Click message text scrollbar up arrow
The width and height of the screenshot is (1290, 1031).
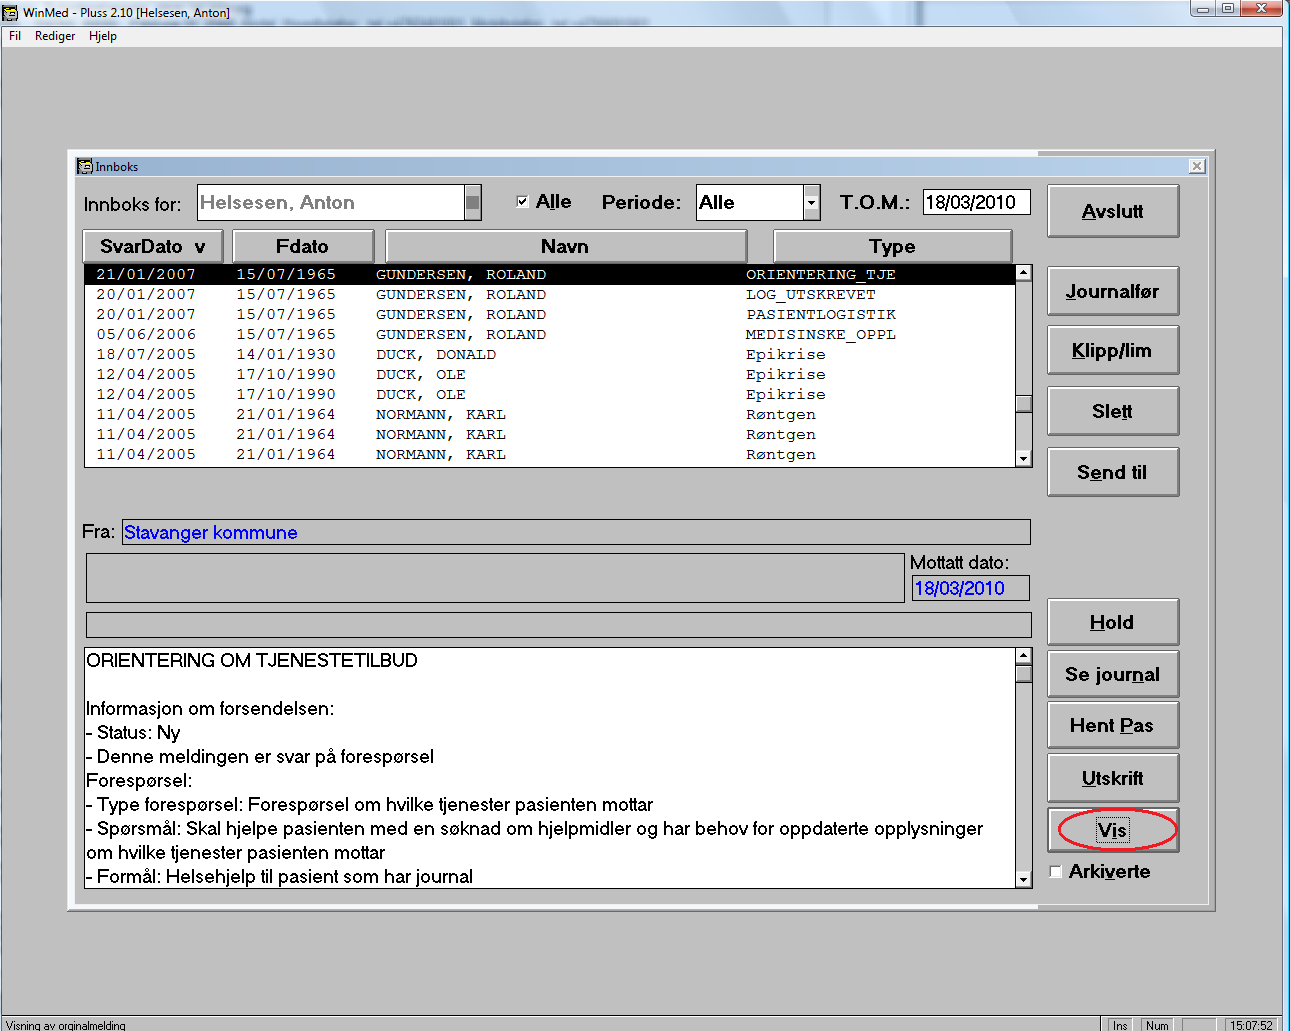click(x=1023, y=656)
